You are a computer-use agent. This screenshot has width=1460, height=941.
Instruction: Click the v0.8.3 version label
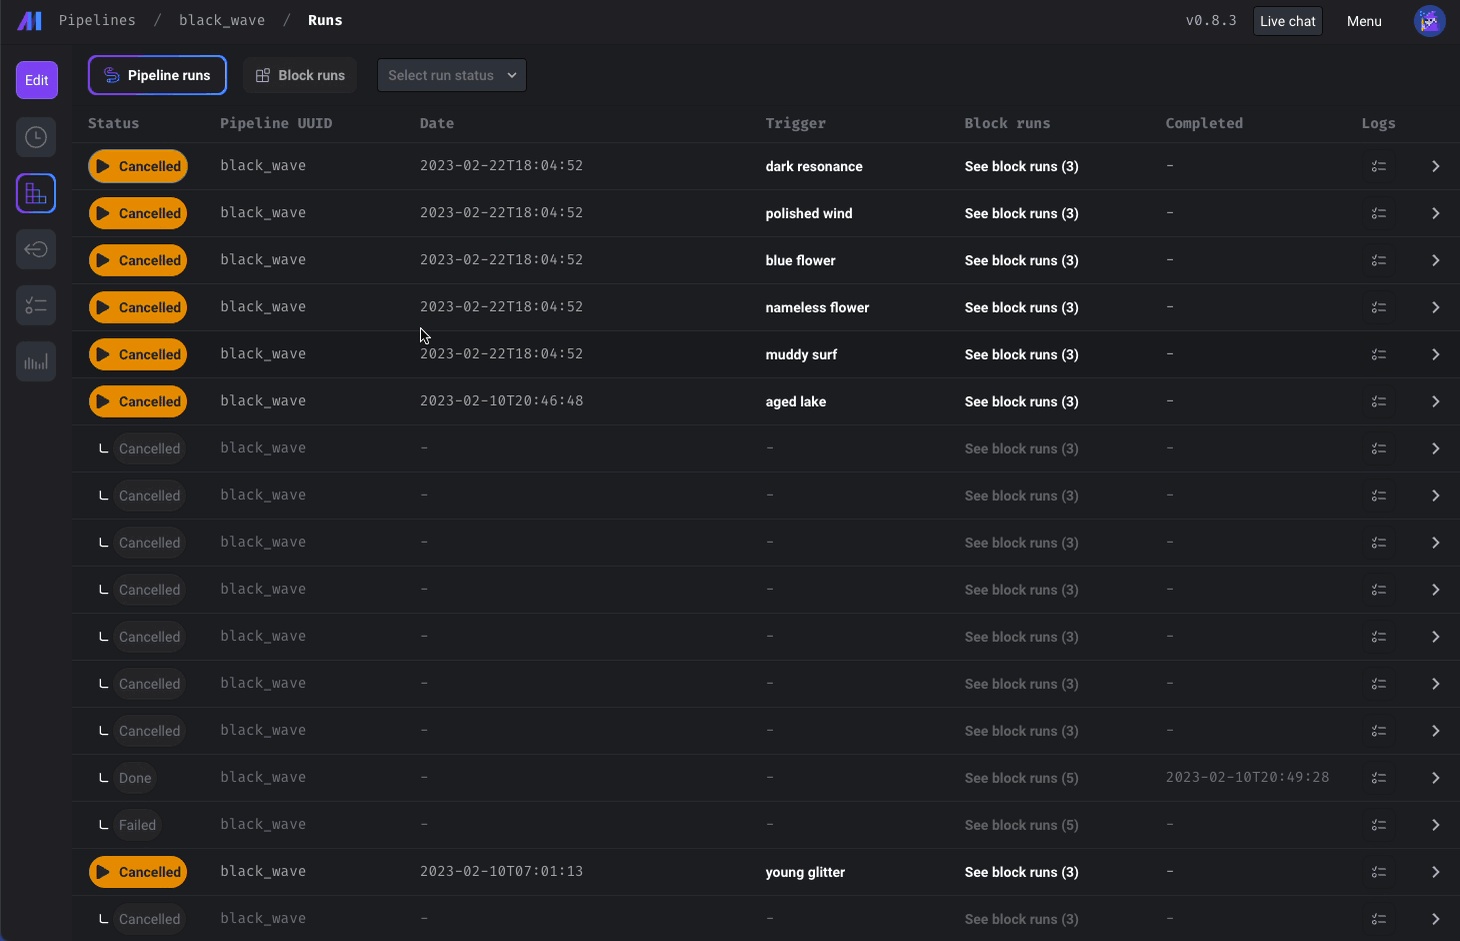pyautogui.click(x=1211, y=20)
